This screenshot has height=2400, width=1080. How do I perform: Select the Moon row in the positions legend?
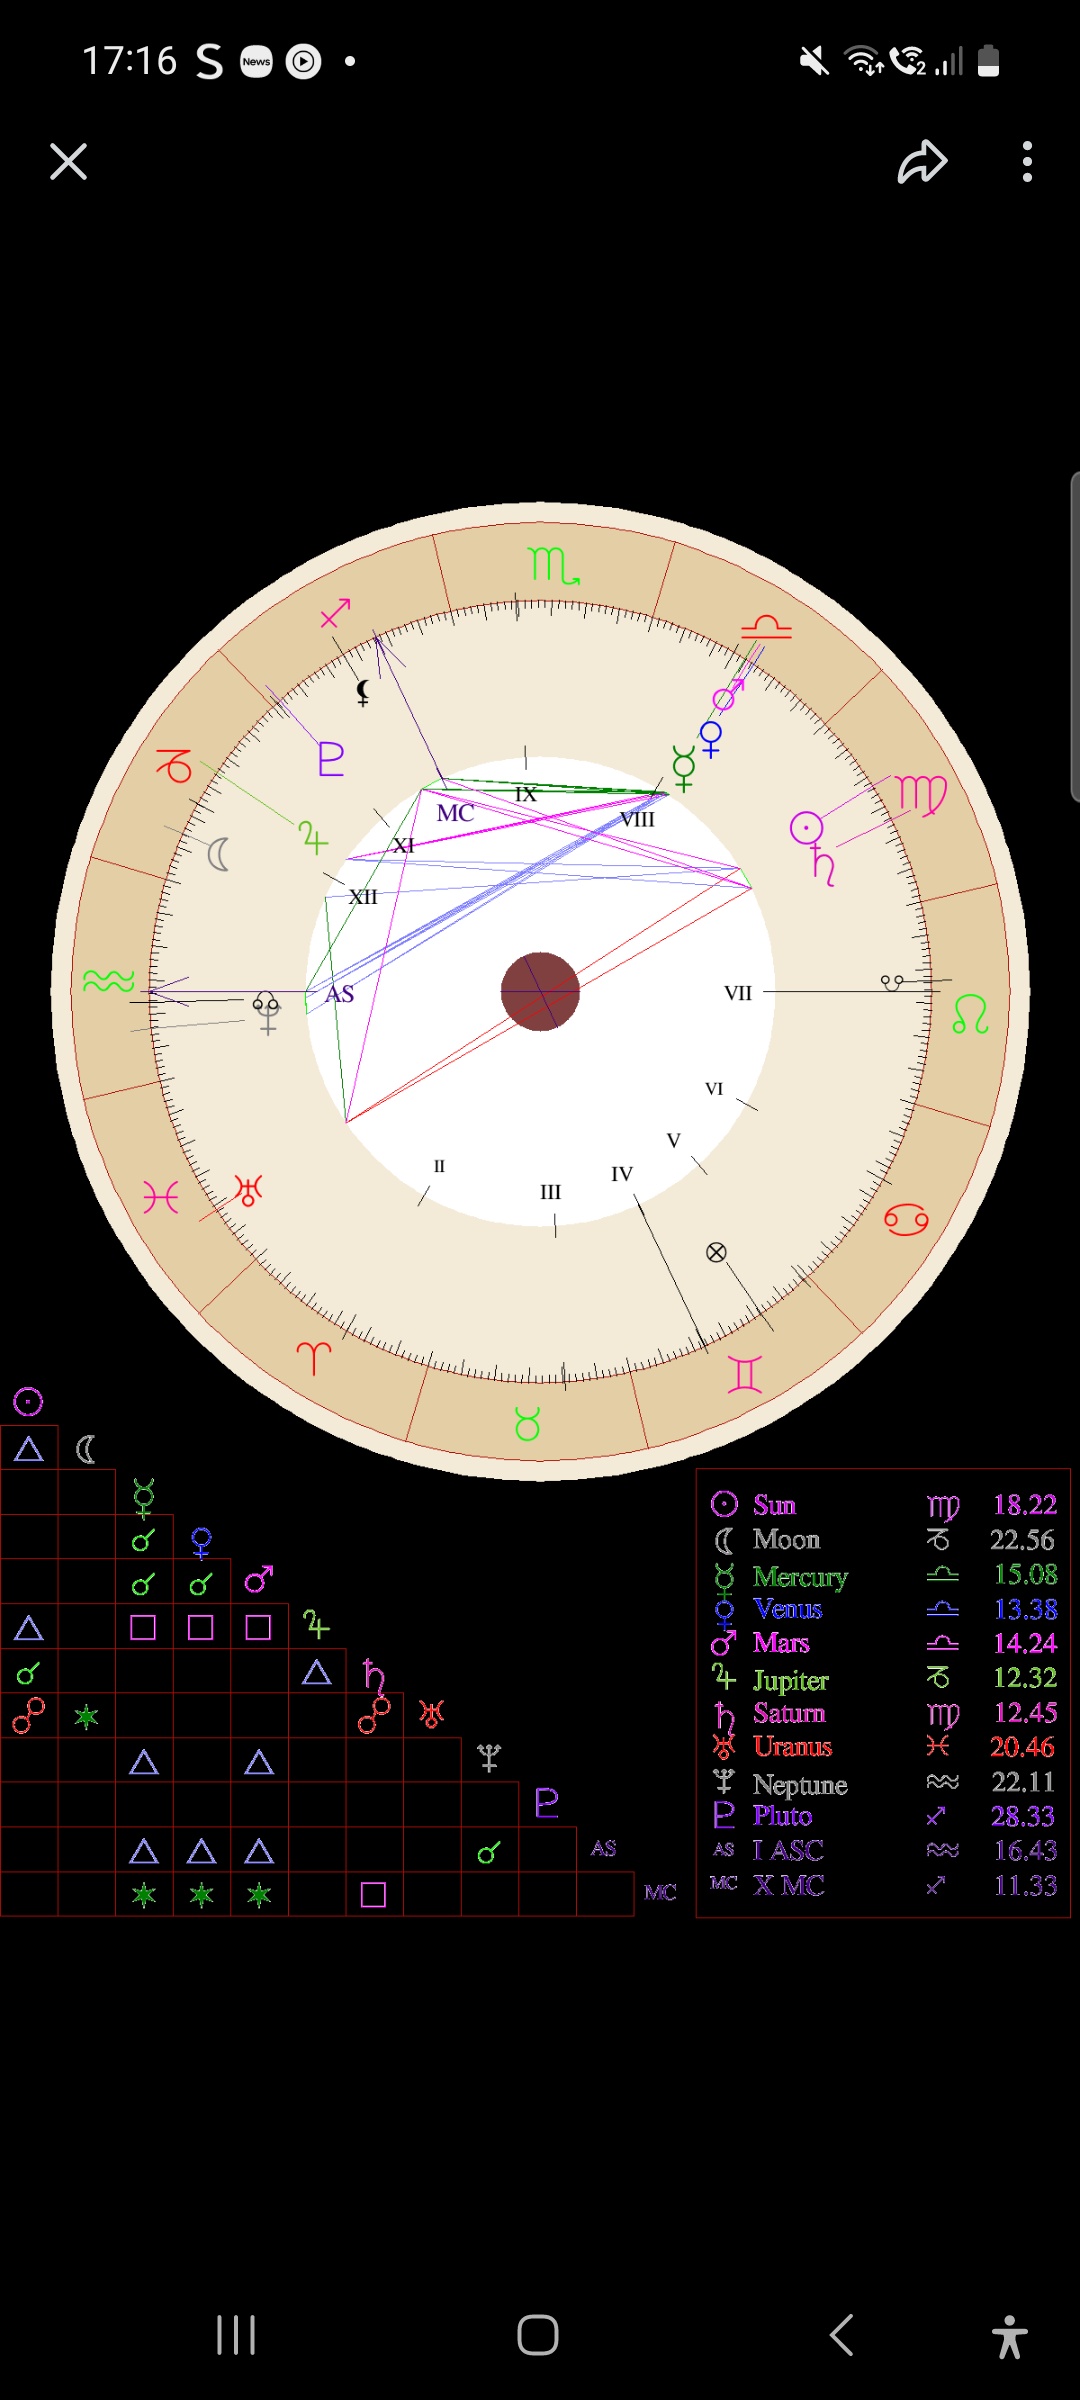click(x=884, y=1540)
